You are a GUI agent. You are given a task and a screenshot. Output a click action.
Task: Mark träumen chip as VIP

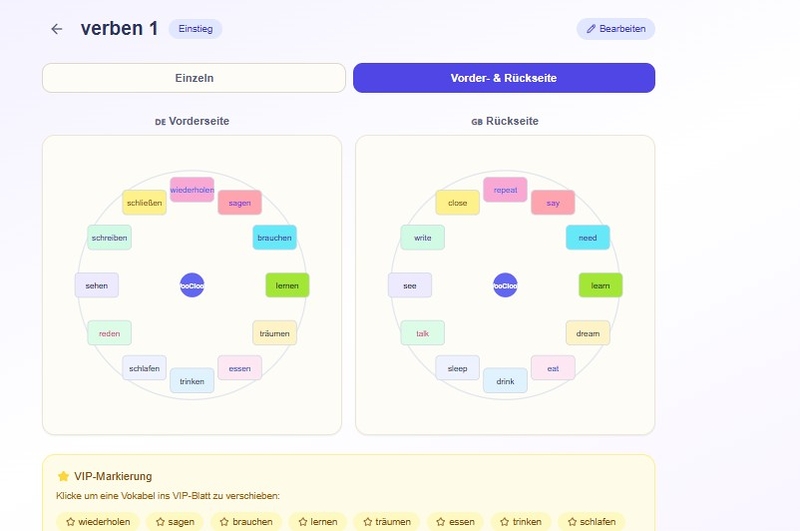387,521
